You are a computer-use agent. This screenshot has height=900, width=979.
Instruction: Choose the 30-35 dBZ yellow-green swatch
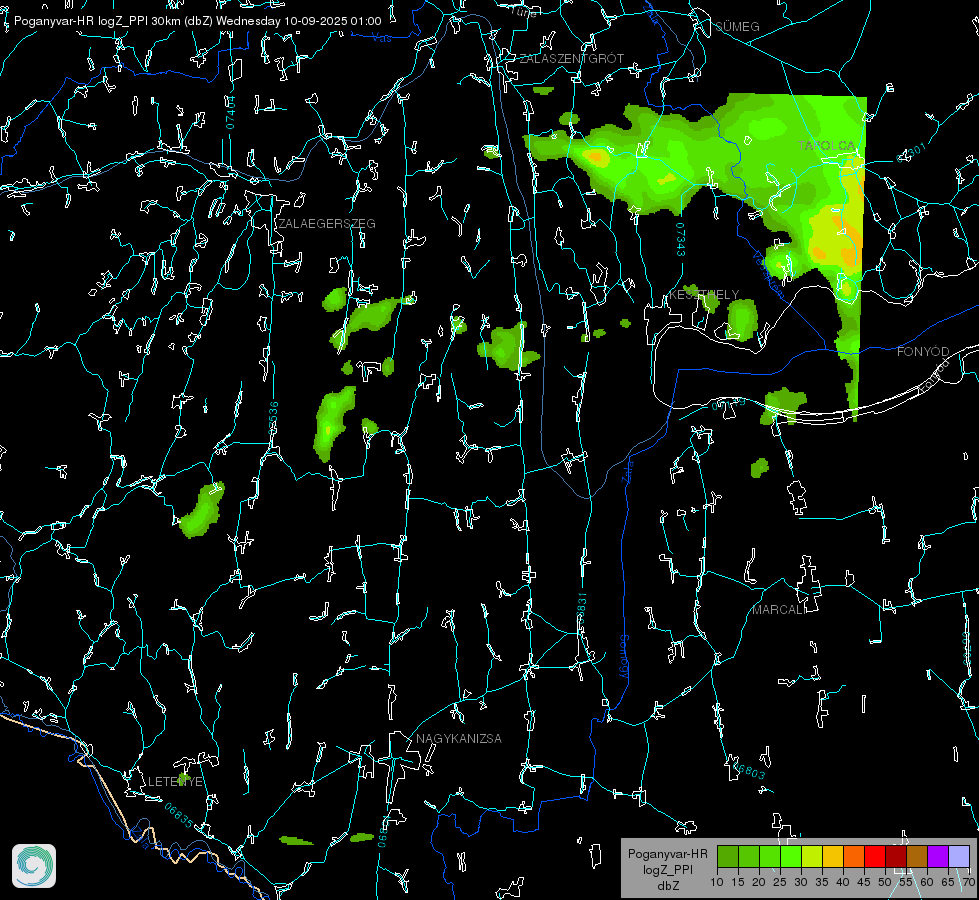pos(812,856)
